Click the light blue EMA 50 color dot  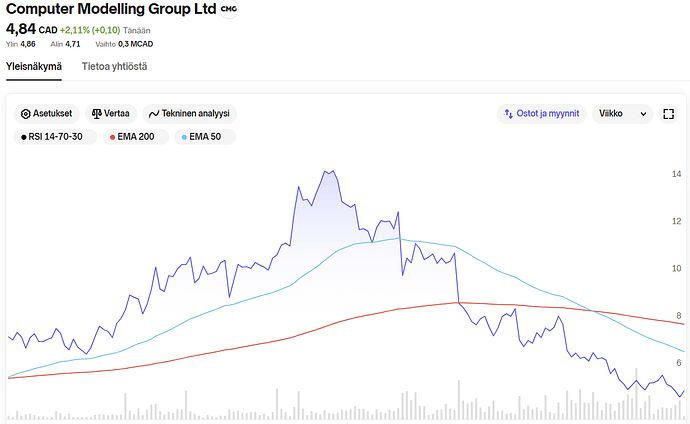tap(184, 137)
